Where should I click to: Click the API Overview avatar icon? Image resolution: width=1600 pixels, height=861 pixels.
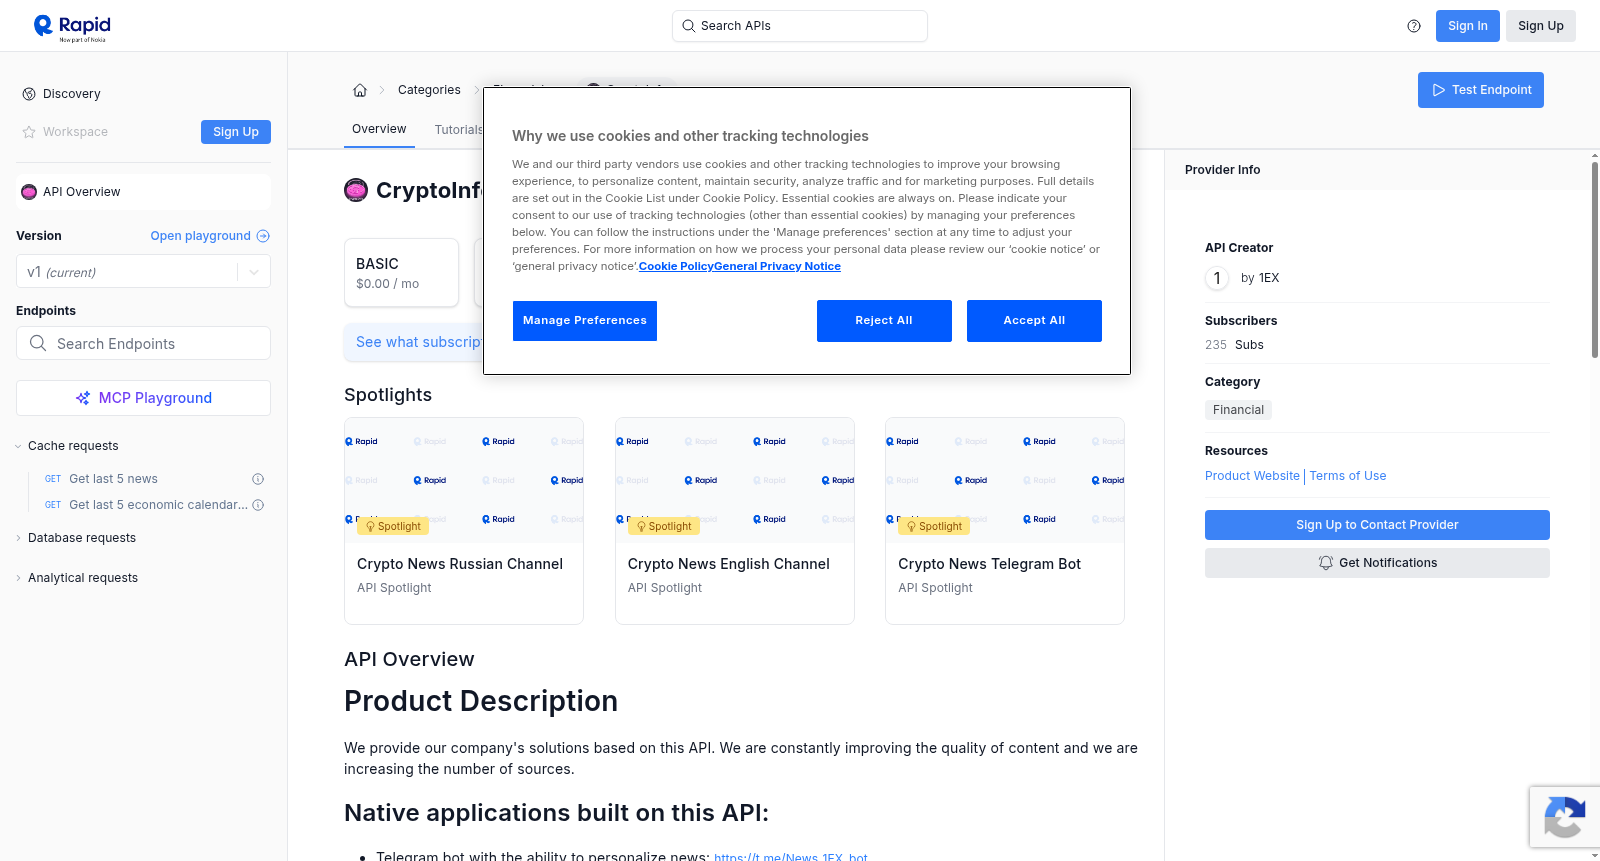coord(29,192)
